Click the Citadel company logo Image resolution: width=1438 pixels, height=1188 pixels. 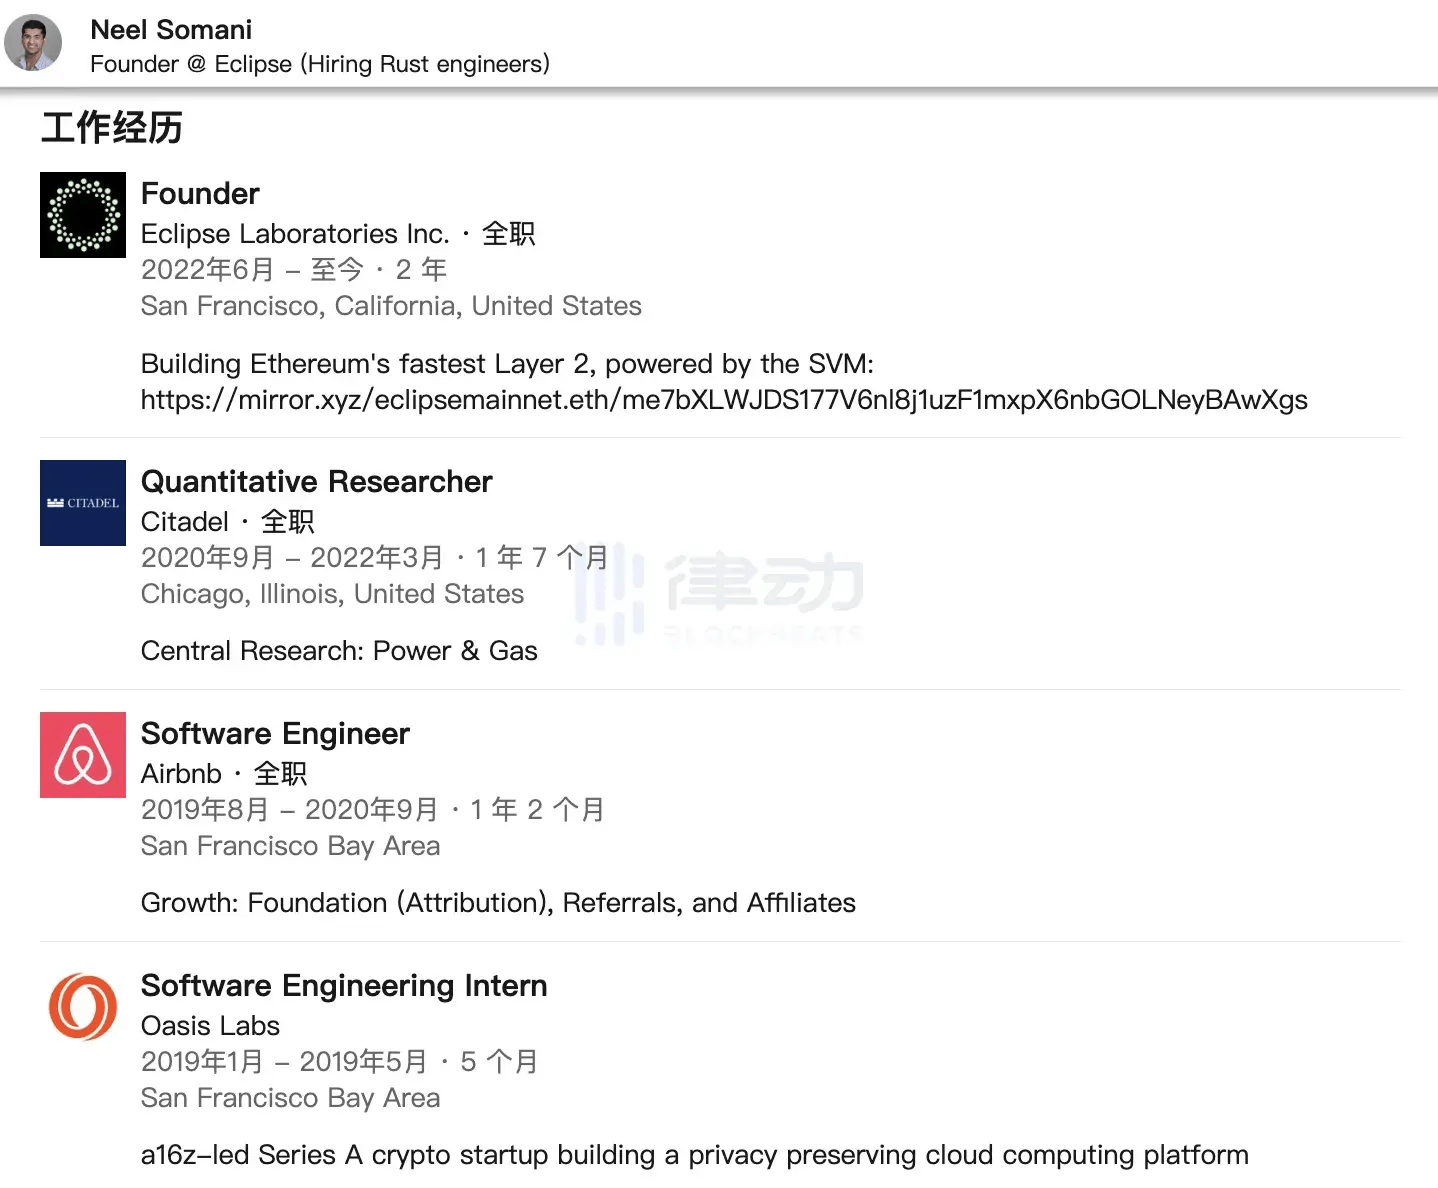coord(83,503)
